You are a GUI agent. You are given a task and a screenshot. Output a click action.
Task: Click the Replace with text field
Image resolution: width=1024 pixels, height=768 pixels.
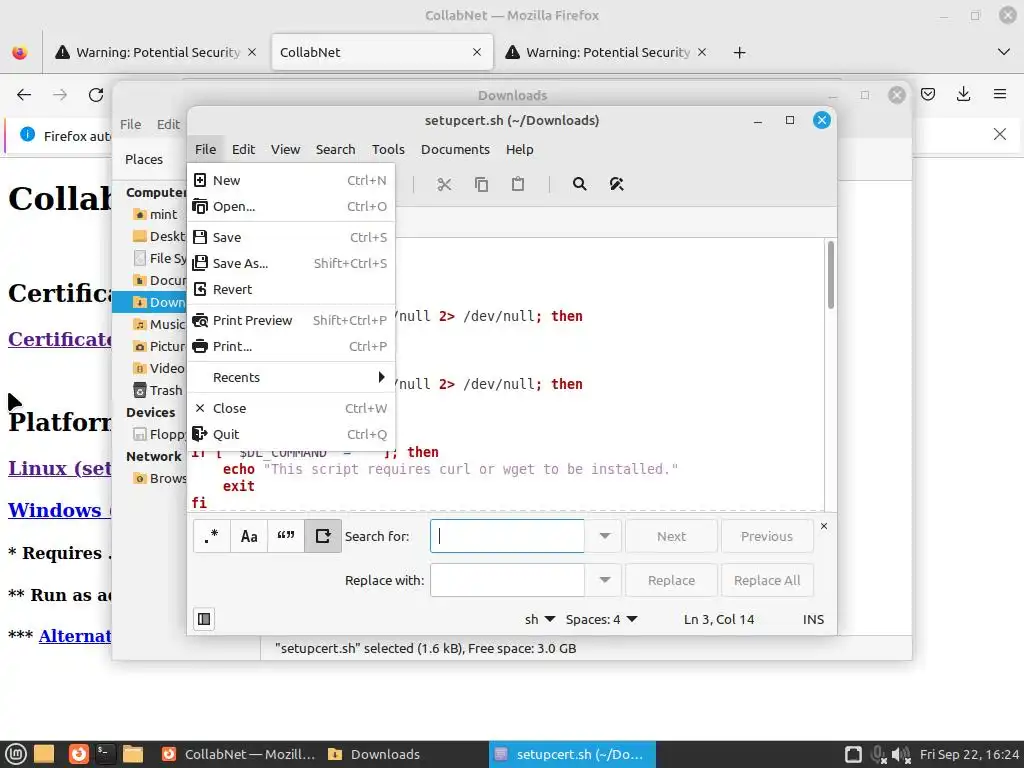[x=507, y=580]
